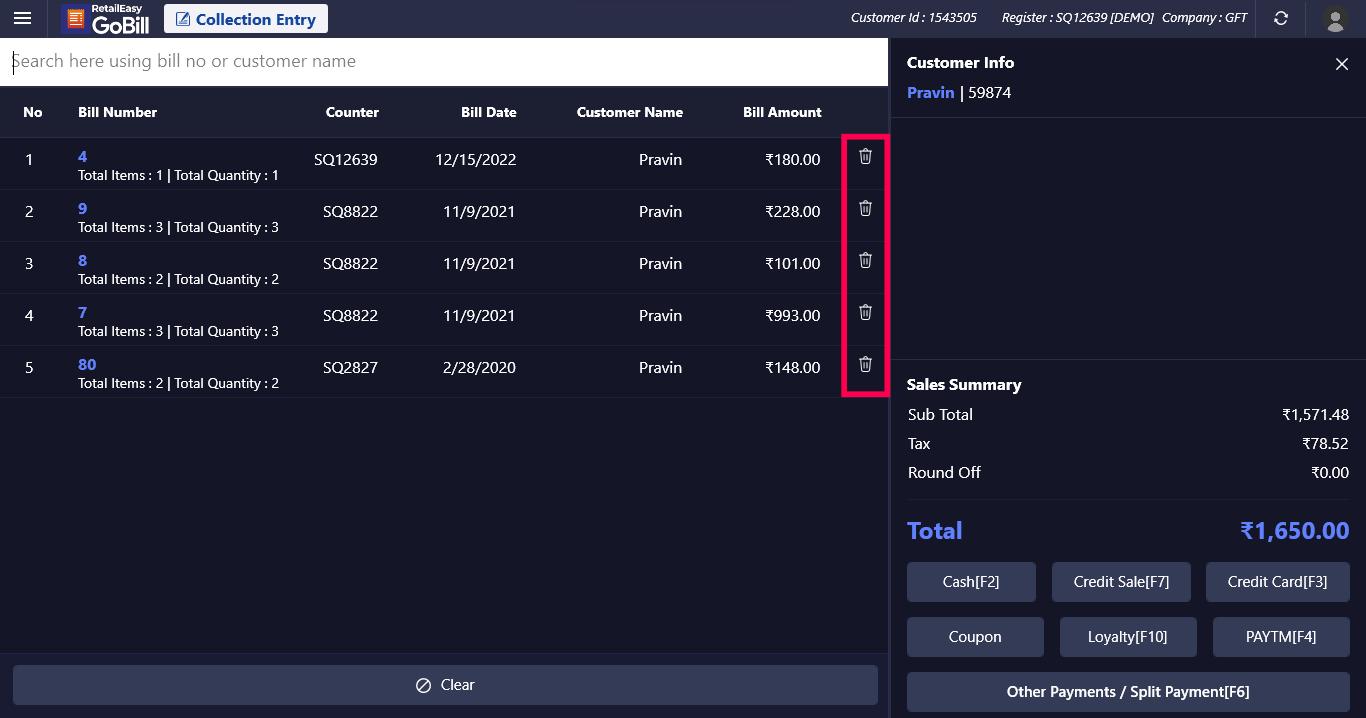Open Other Payments / Split Payment[F6]

click(1128, 692)
